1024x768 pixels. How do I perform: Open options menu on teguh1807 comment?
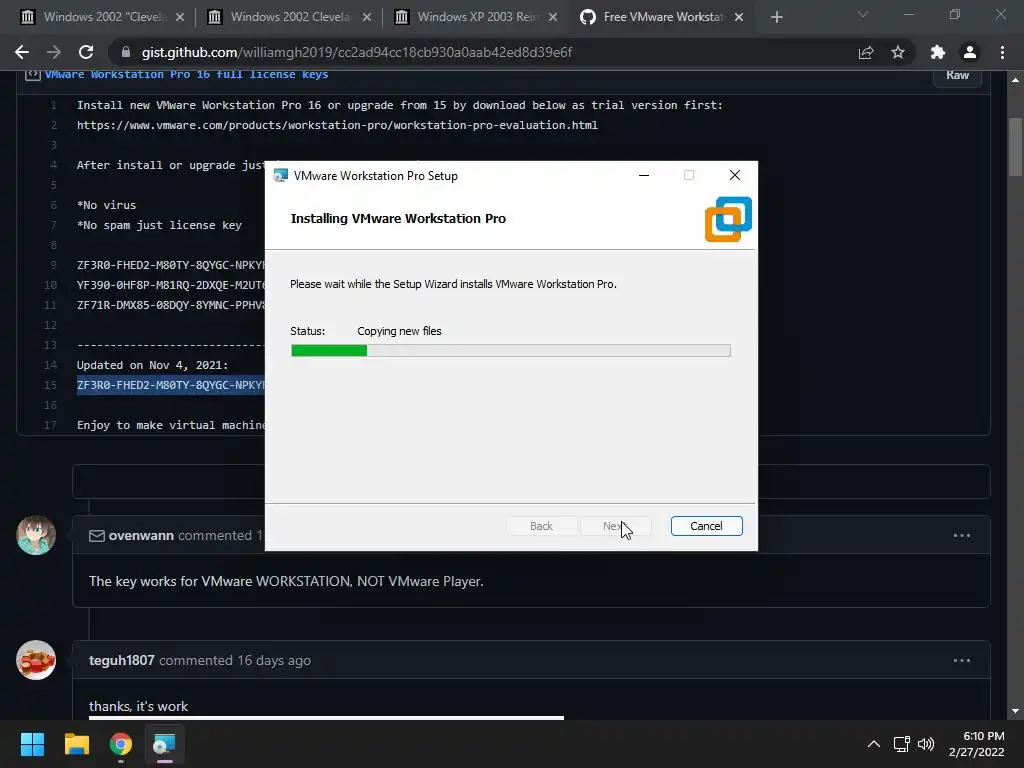tap(962, 660)
